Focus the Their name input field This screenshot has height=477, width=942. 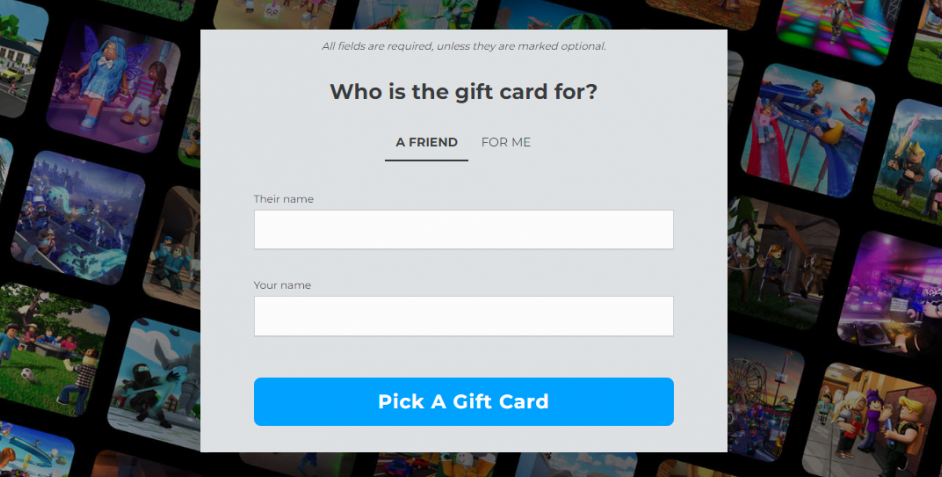click(464, 229)
